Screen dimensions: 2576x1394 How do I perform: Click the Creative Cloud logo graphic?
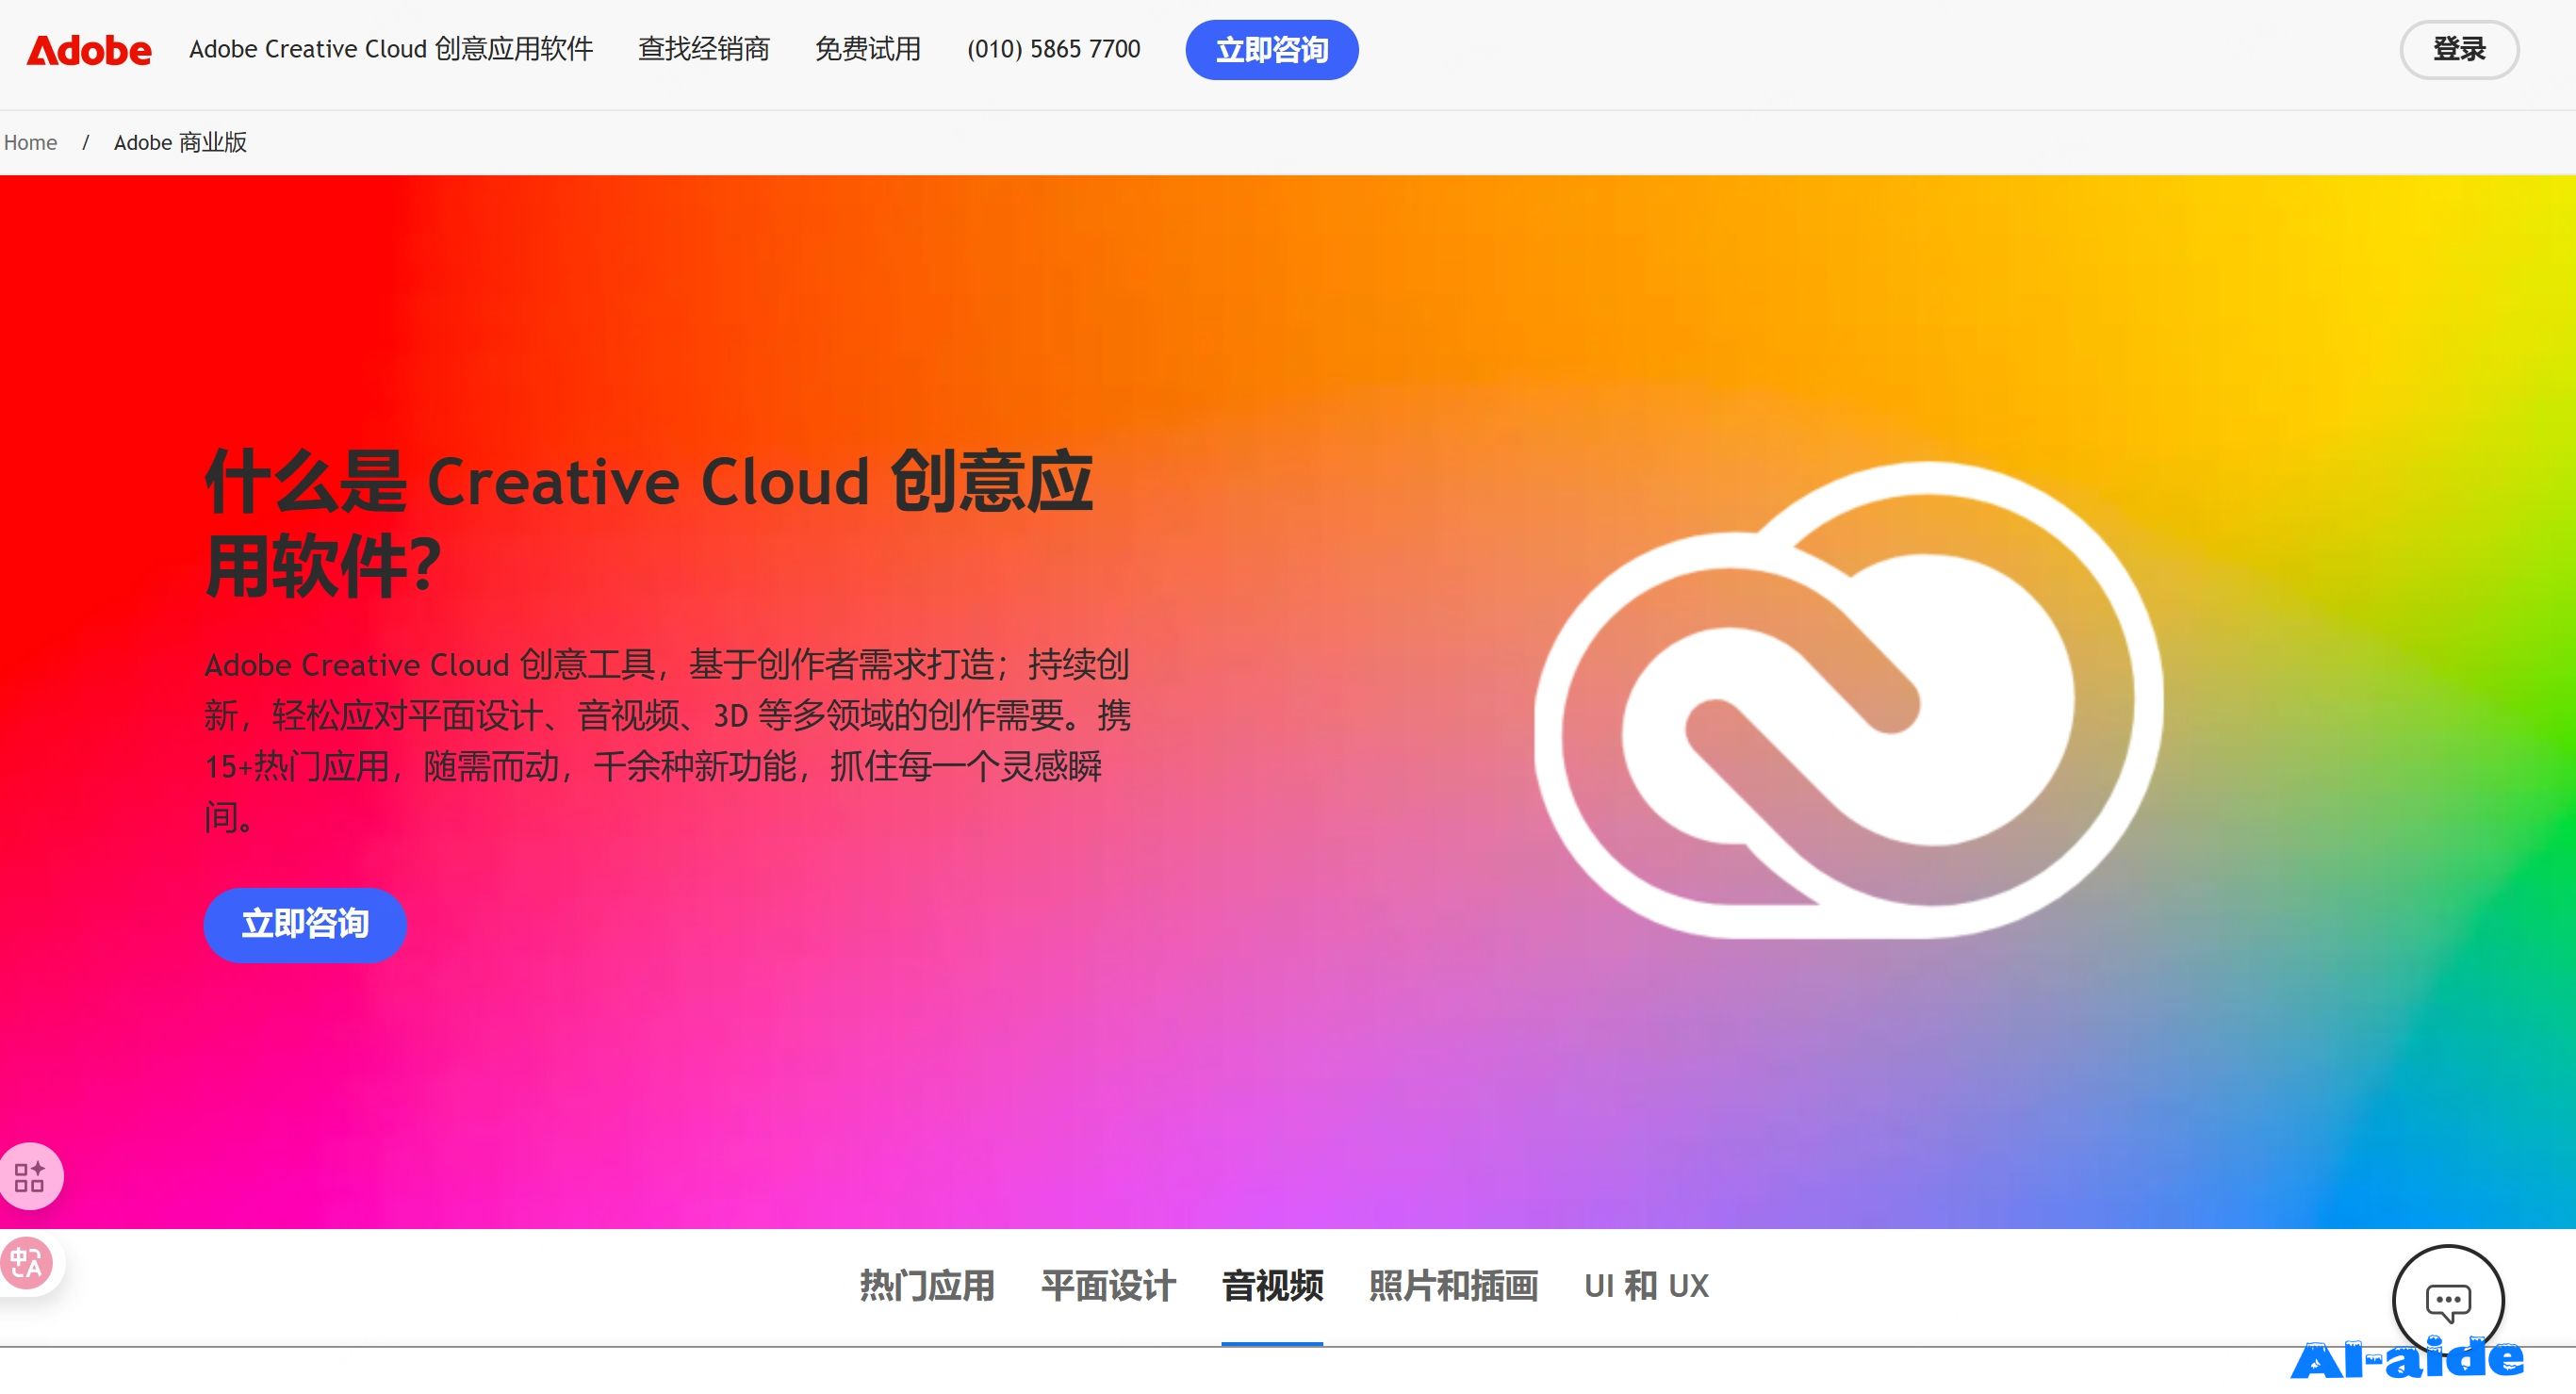pyautogui.click(x=1848, y=699)
